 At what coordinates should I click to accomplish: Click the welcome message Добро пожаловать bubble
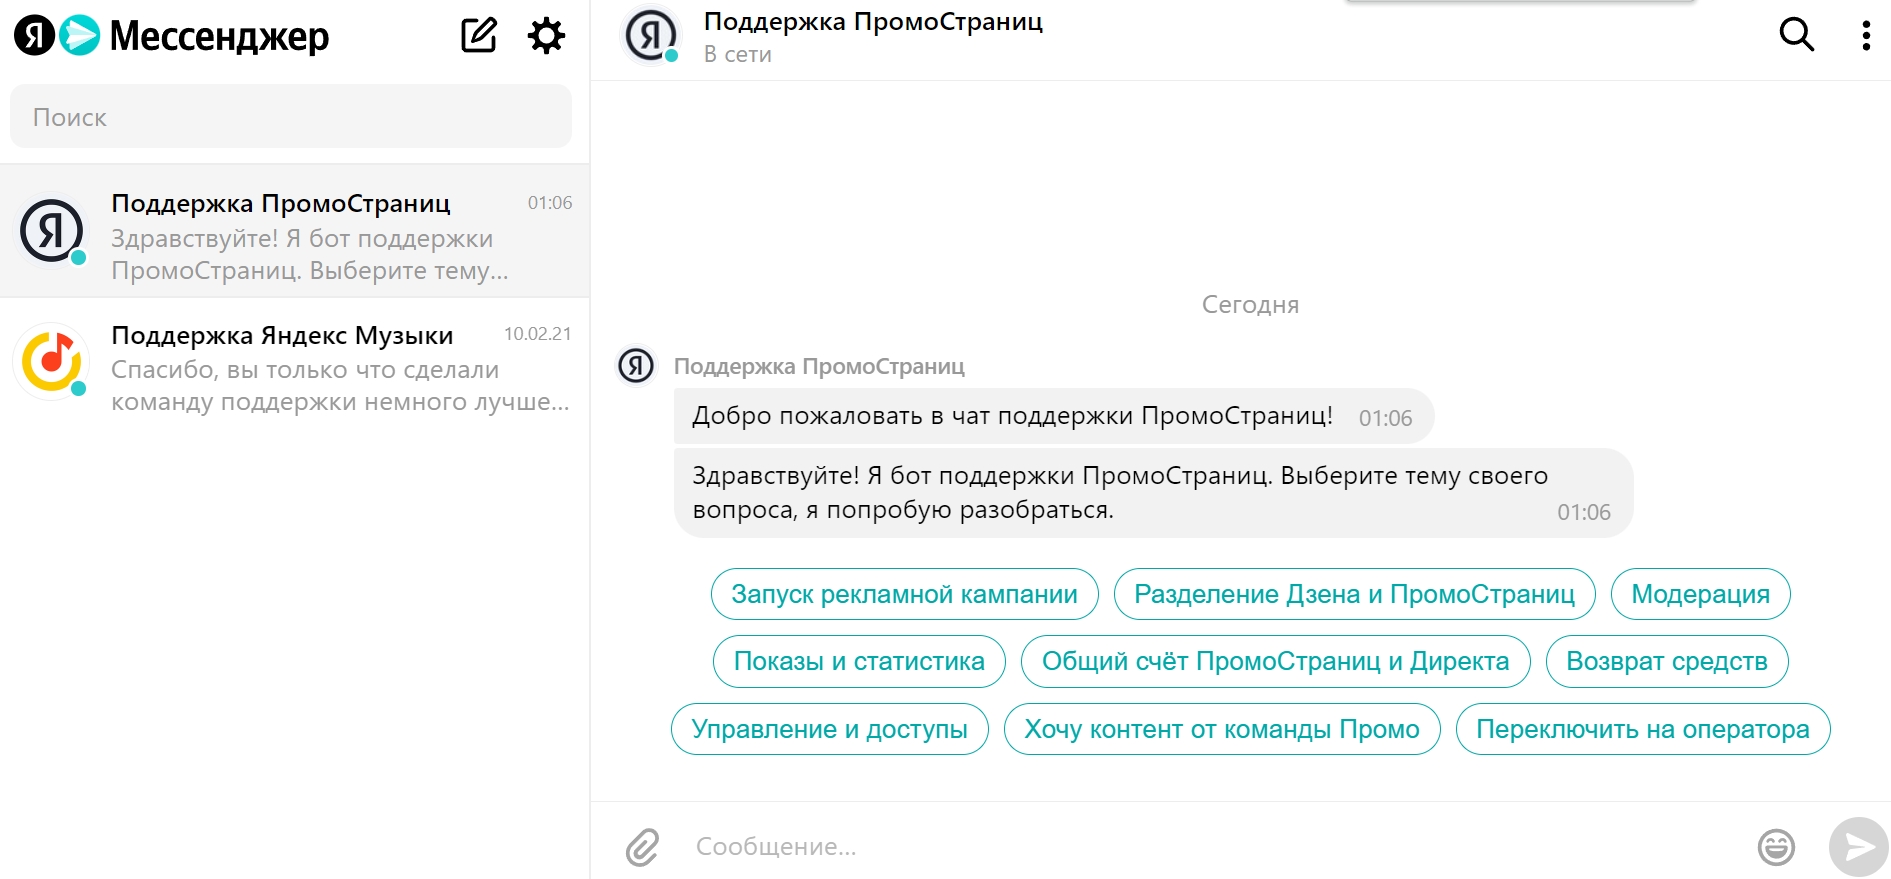point(1054,416)
